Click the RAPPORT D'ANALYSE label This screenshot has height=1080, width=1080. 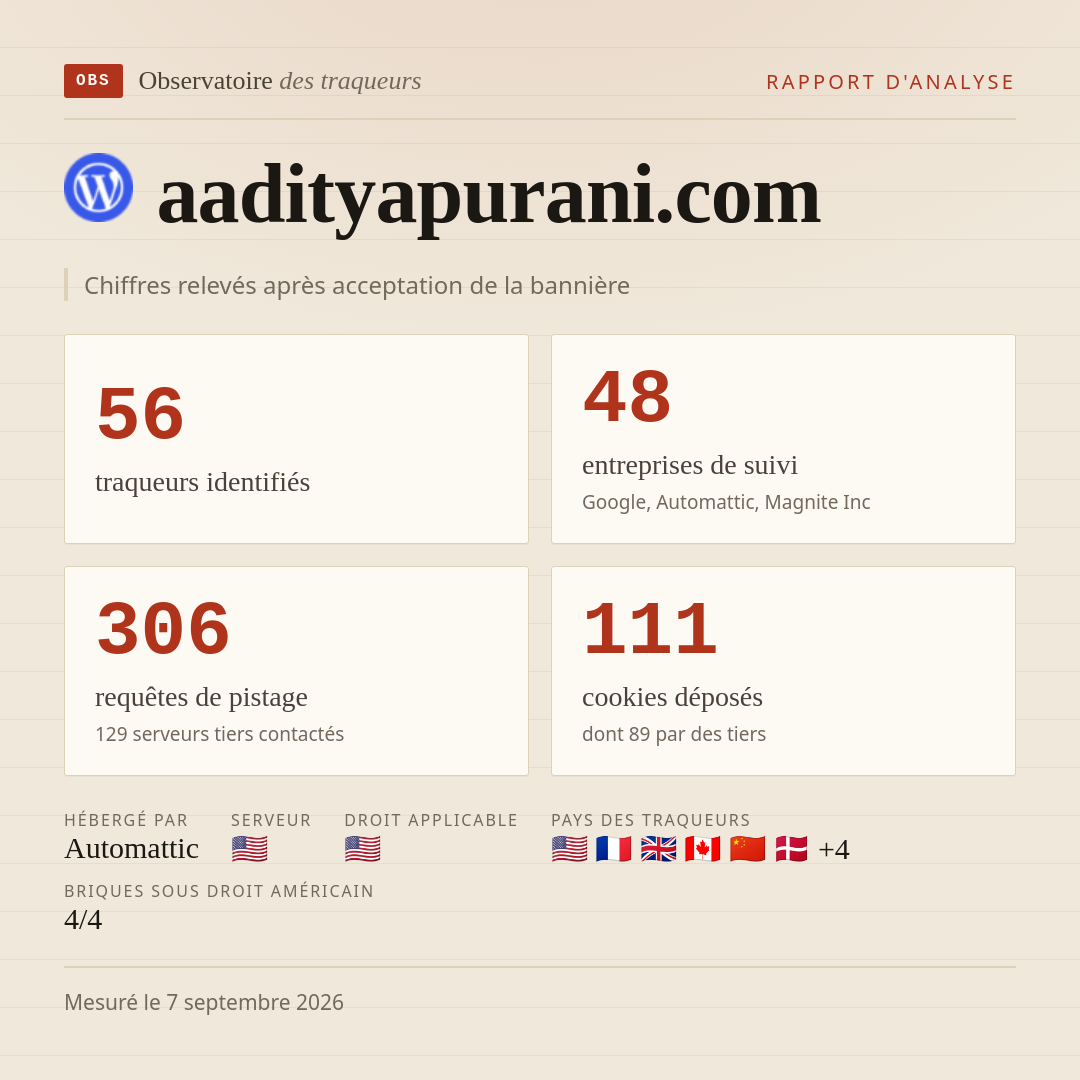(891, 82)
